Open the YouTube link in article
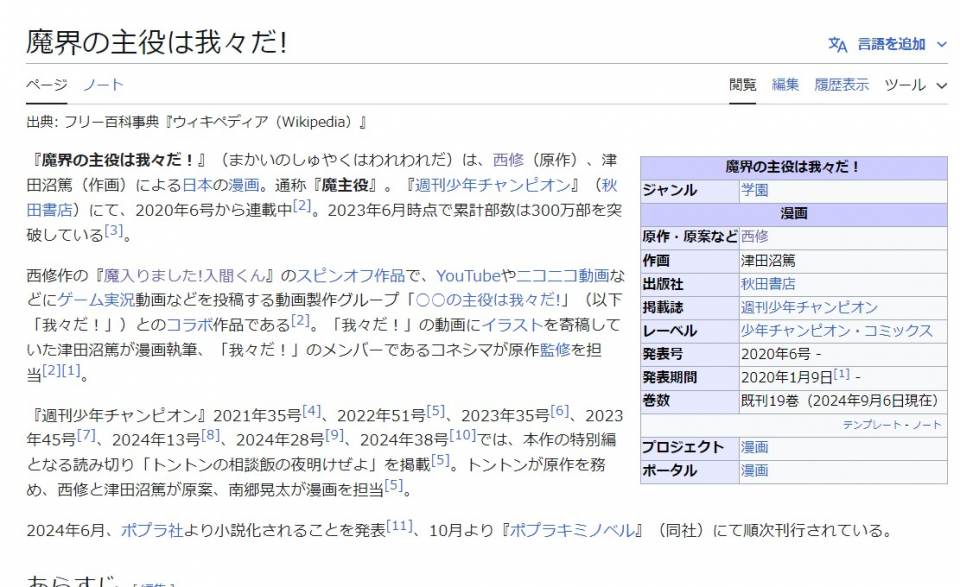 [x=468, y=275]
